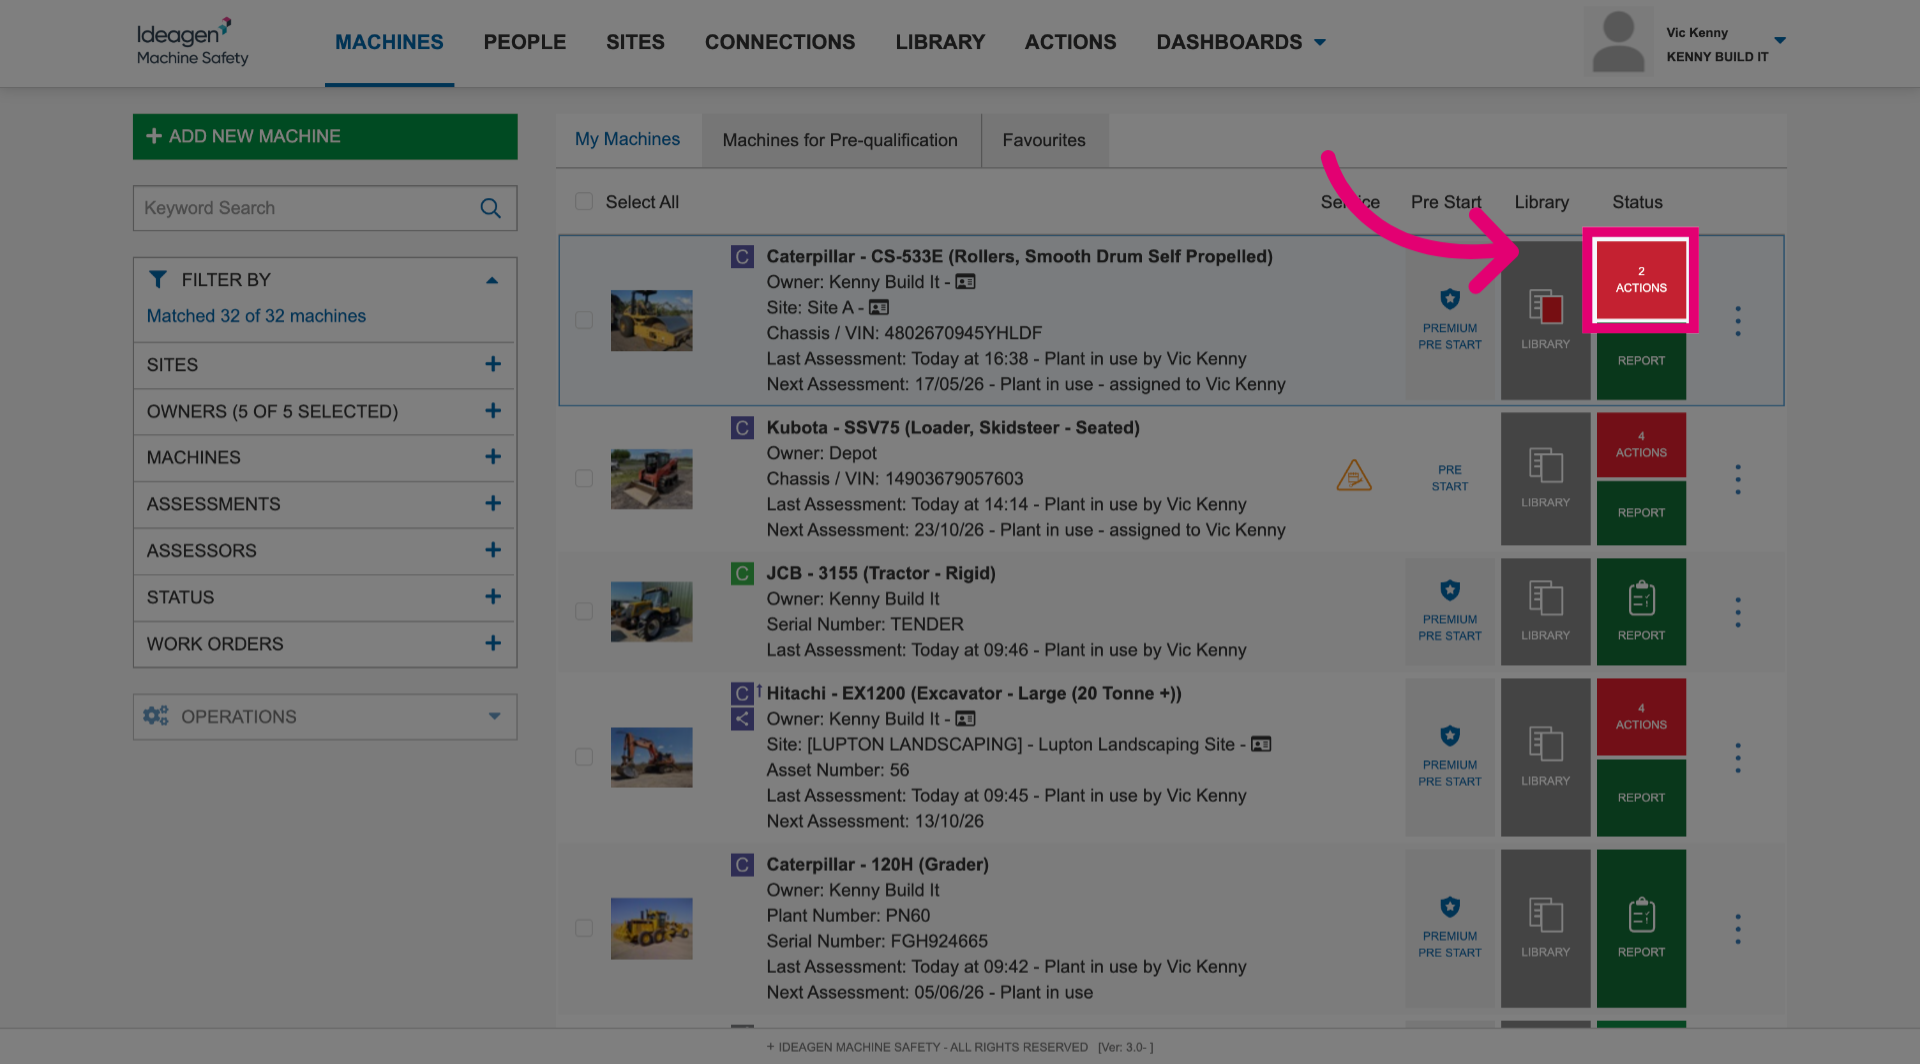Collapse the Filter By panel
1920x1064 pixels.
pyautogui.click(x=492, y=280)
